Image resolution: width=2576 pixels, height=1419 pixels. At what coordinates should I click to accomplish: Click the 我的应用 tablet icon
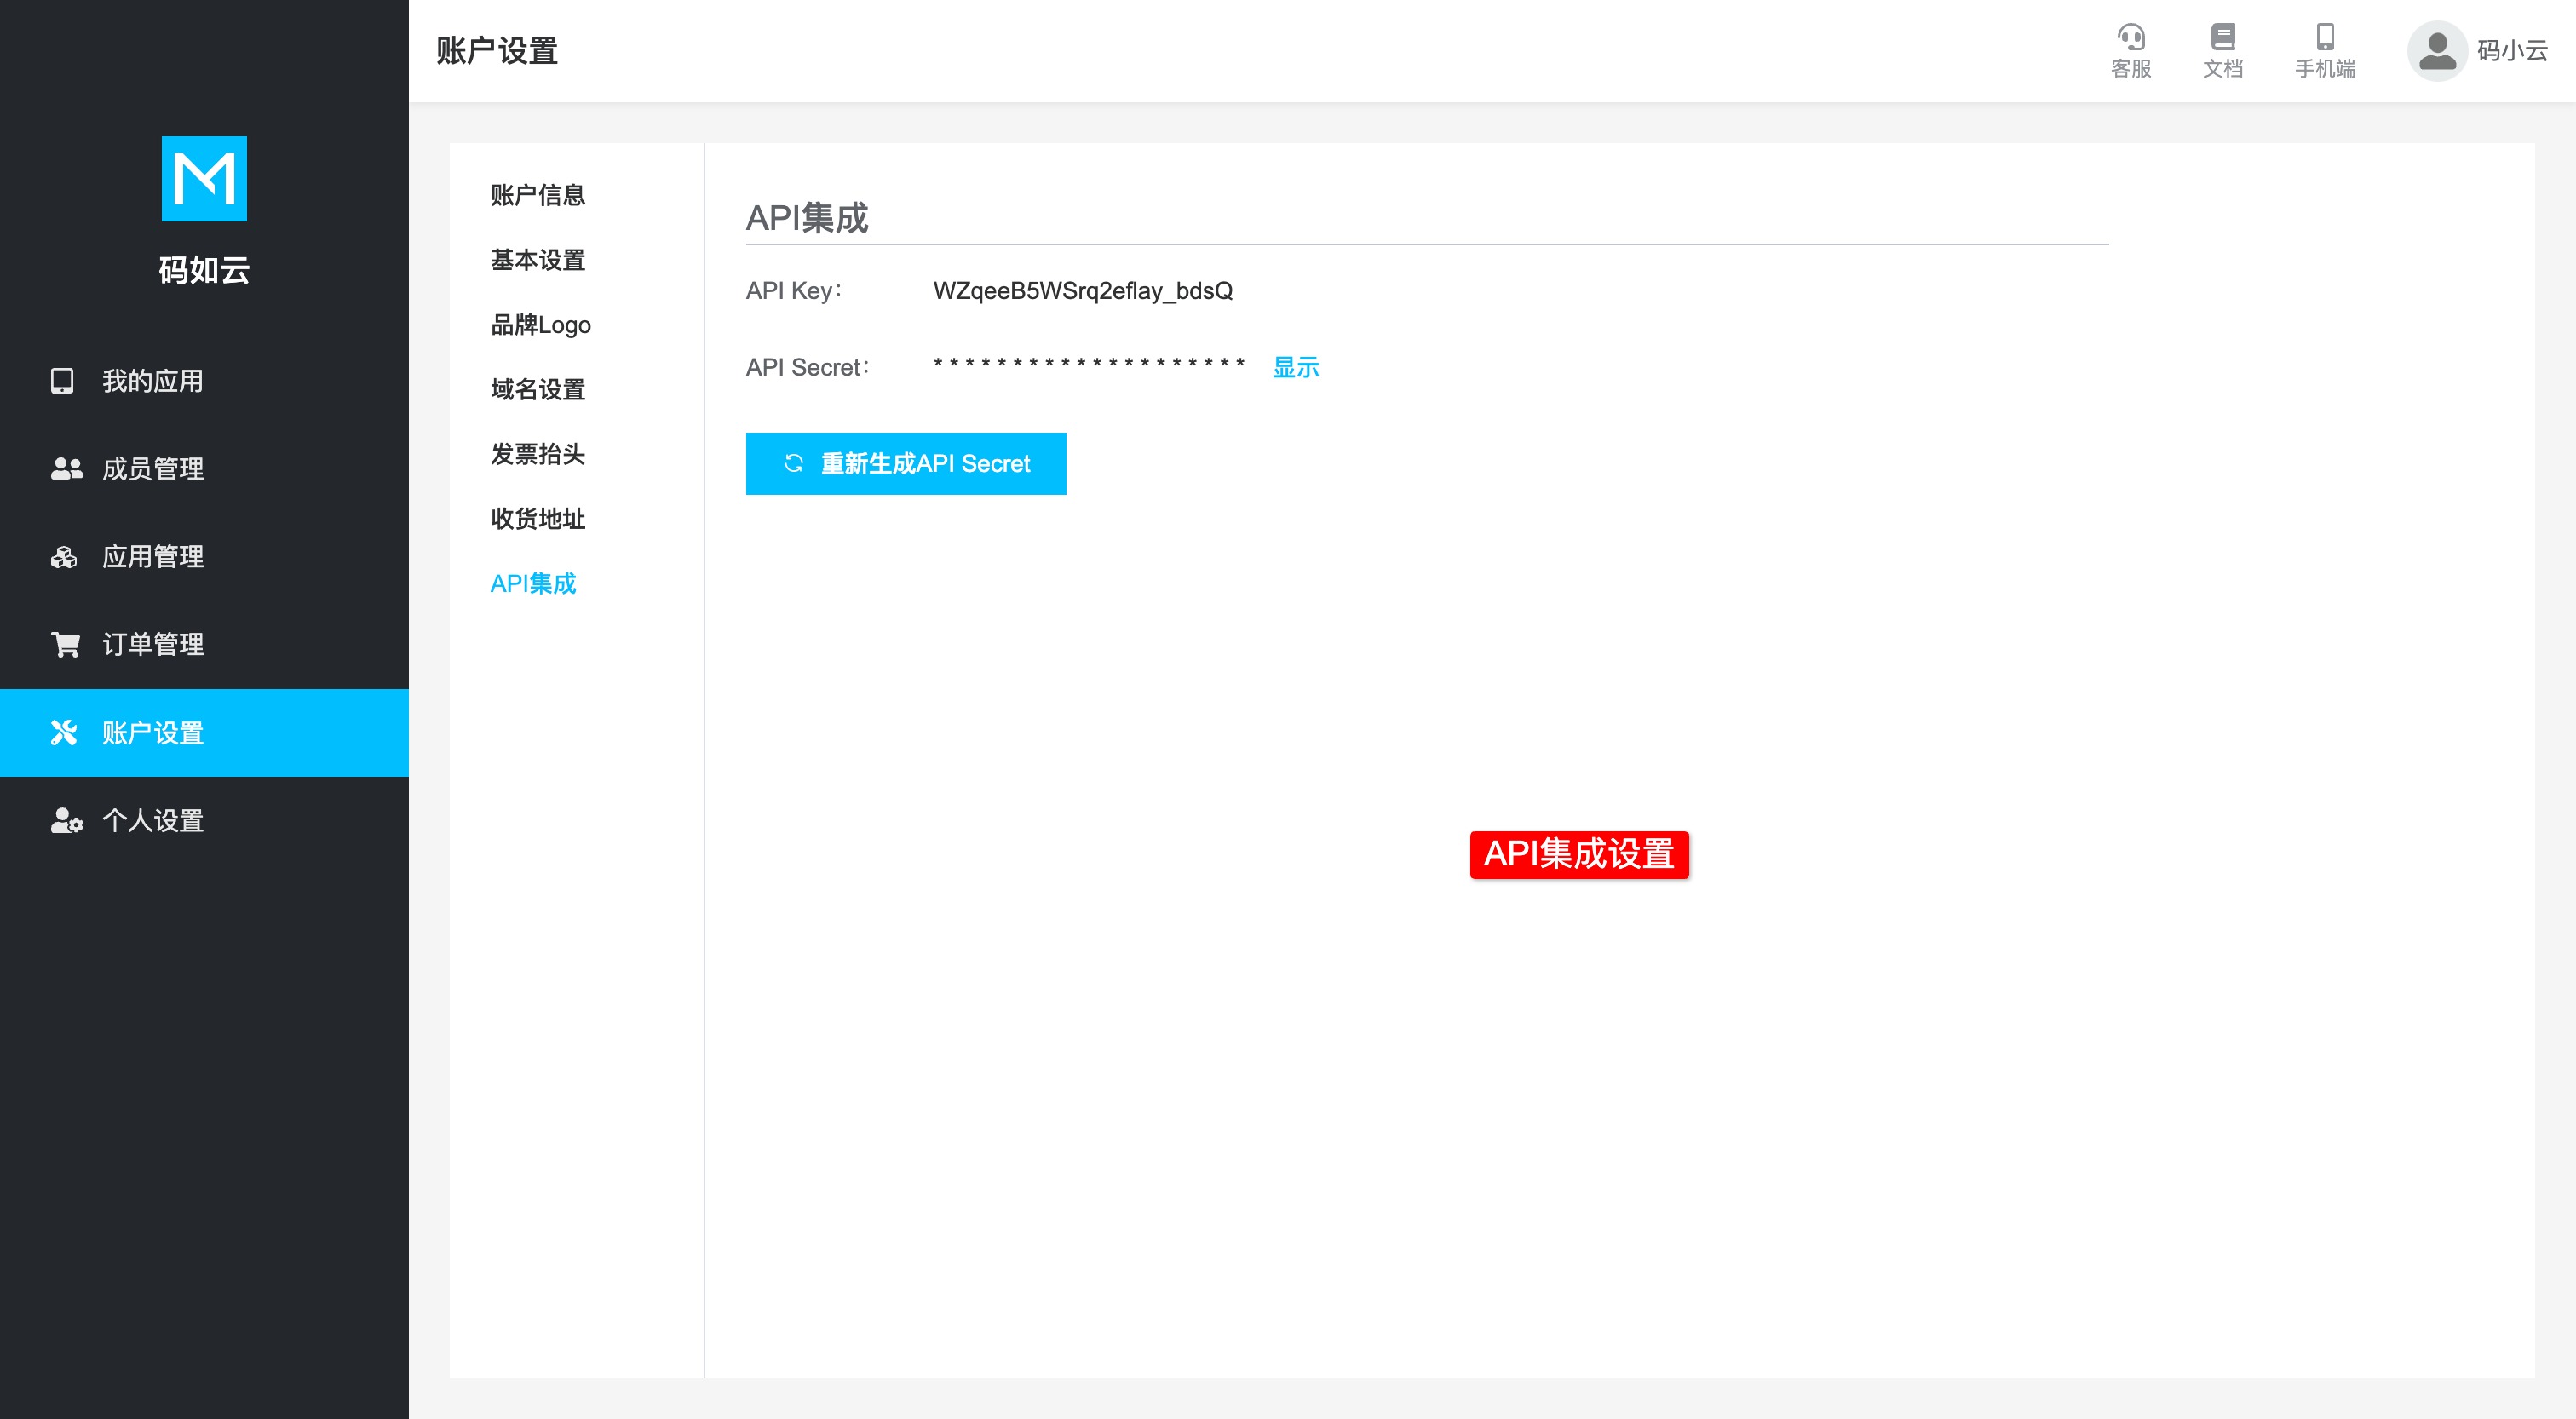click(x=62, y=381)
